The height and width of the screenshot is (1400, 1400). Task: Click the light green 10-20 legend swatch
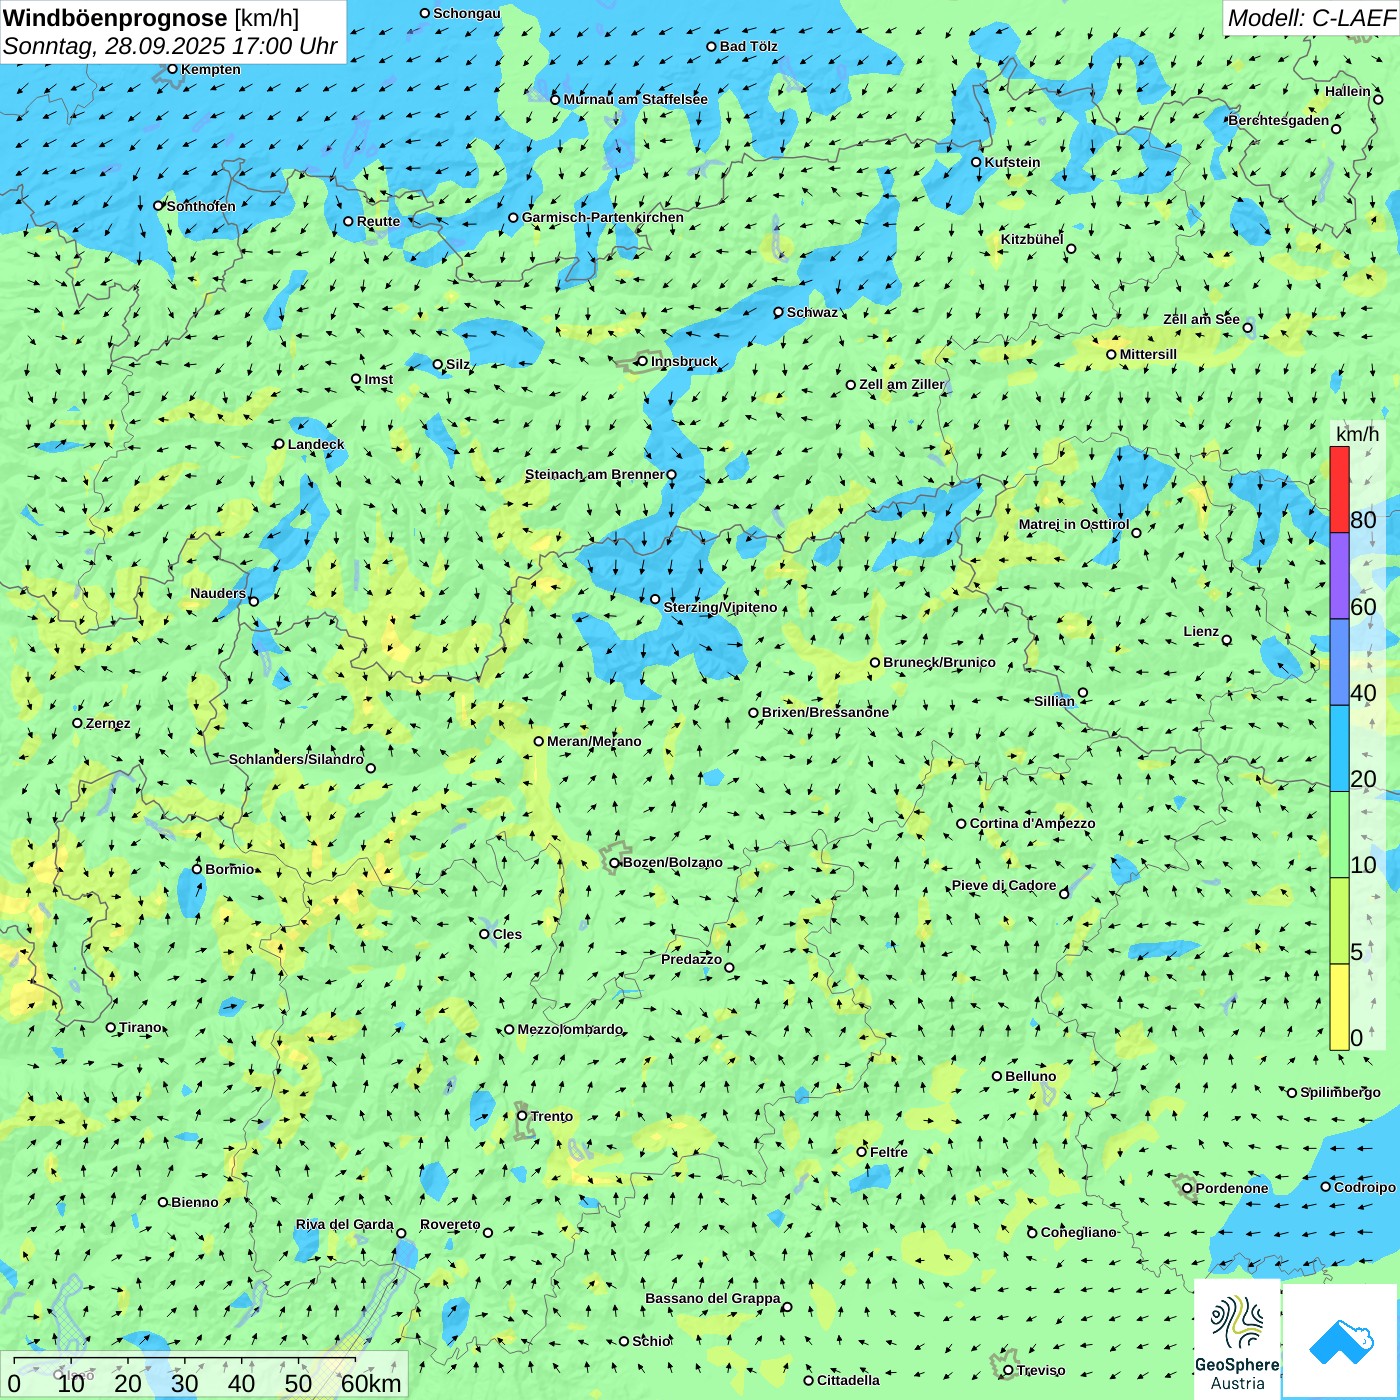[1339, 835]
